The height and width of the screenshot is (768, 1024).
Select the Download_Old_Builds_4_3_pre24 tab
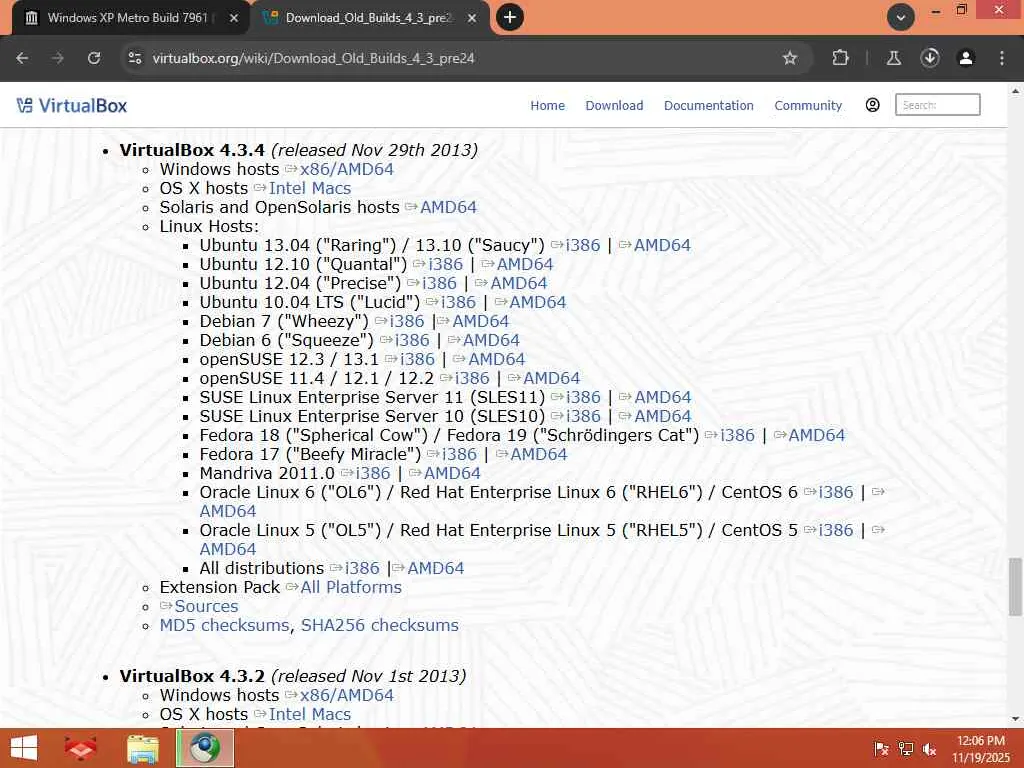click(x=369, y=18)
